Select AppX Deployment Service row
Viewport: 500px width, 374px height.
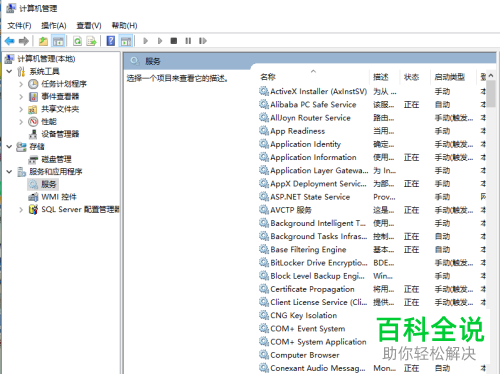click(372, 184)
